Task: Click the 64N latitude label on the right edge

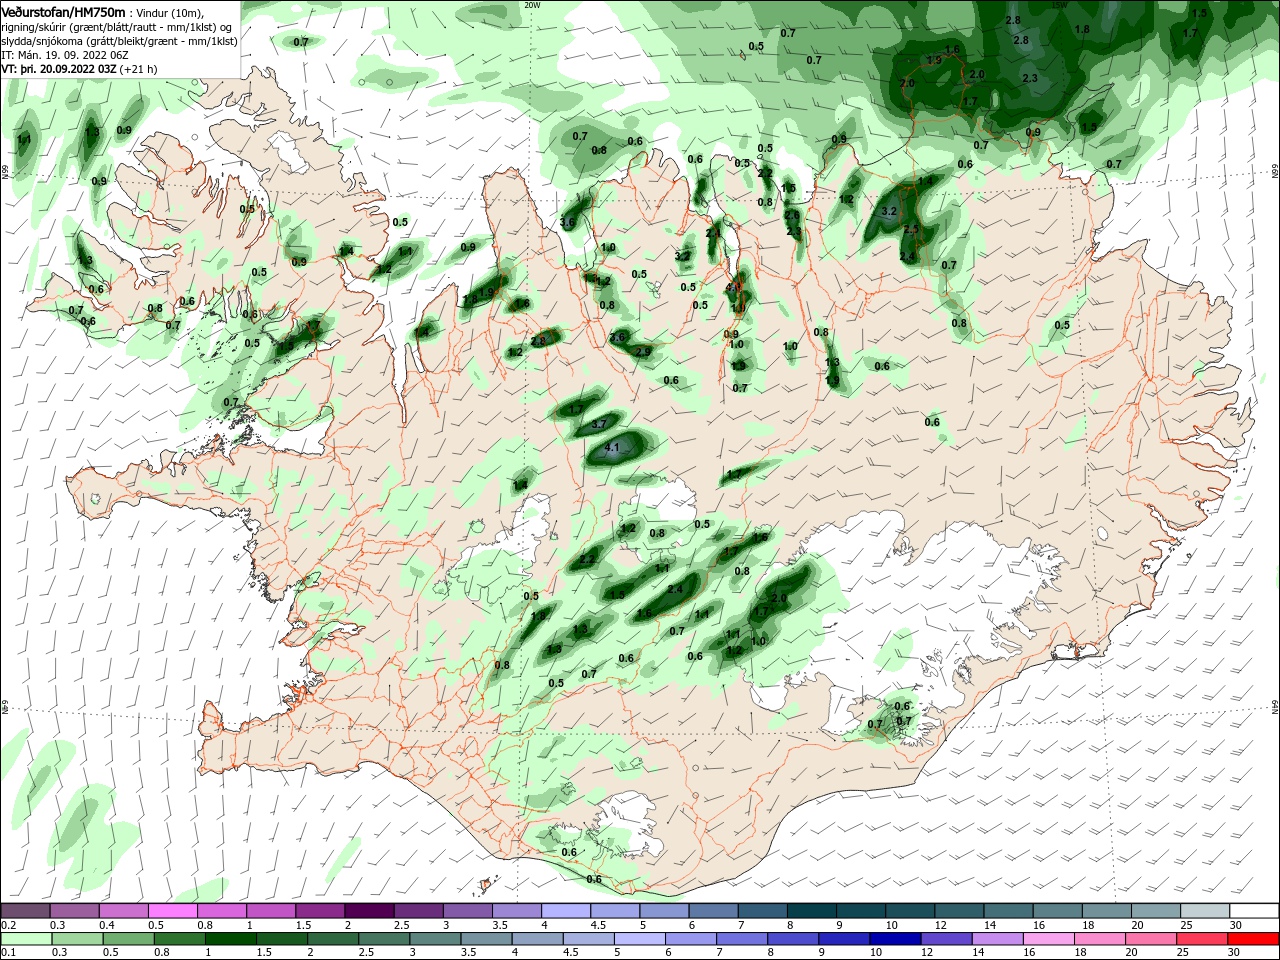Action: point(1275,708)
